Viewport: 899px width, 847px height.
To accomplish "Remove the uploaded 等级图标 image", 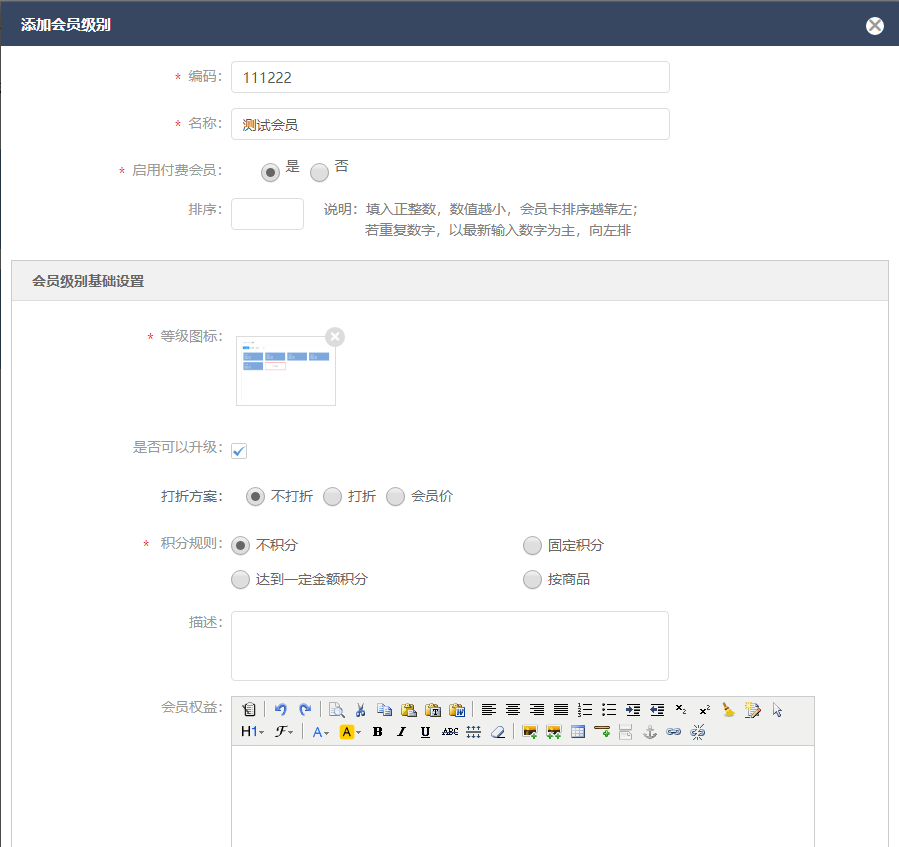I will tap(335, 337).
